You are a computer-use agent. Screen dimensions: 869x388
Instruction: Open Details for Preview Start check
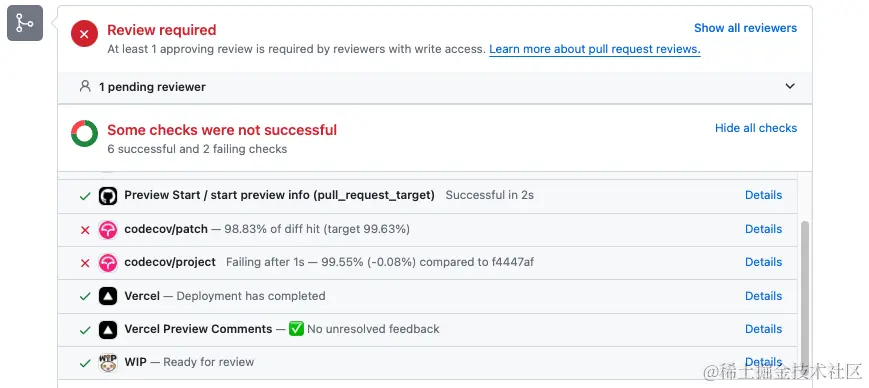coord(763,195)
